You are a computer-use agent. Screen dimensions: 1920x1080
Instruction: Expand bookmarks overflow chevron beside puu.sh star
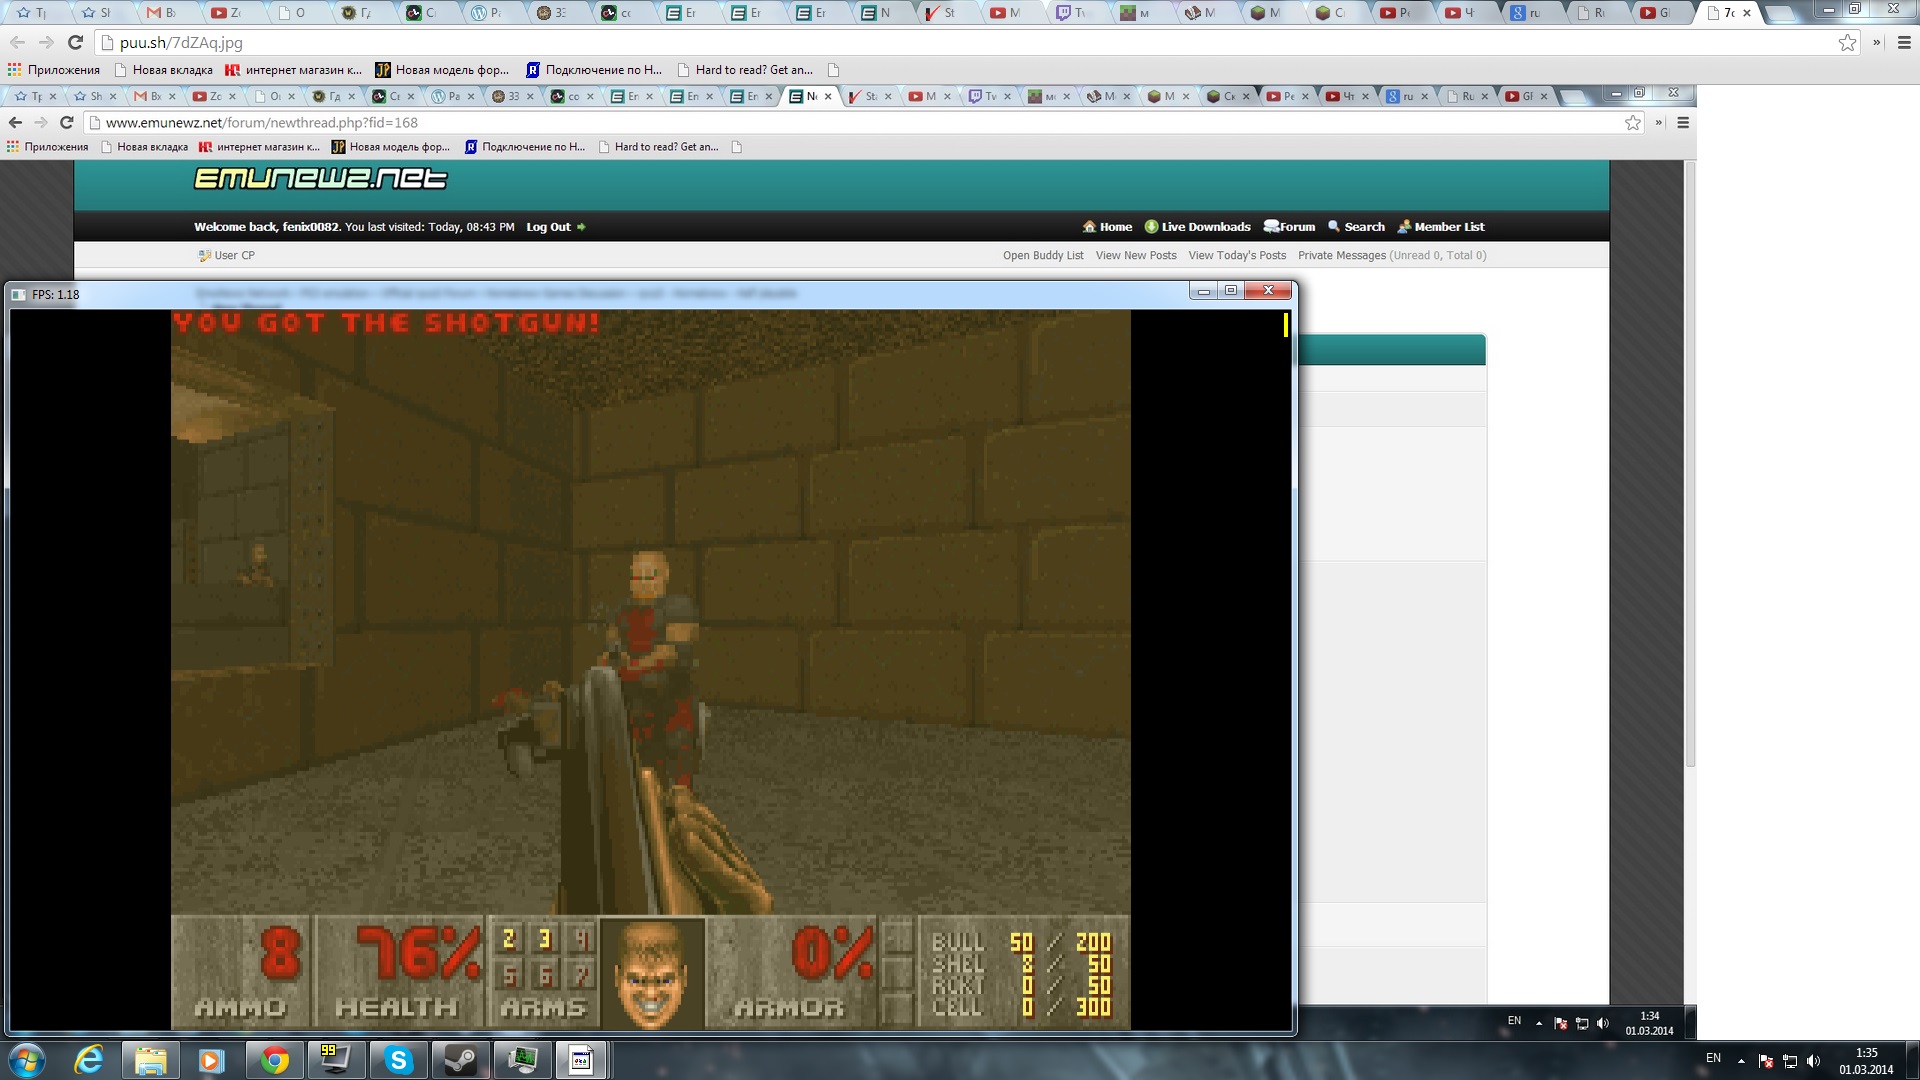[x=1876, y=43]
